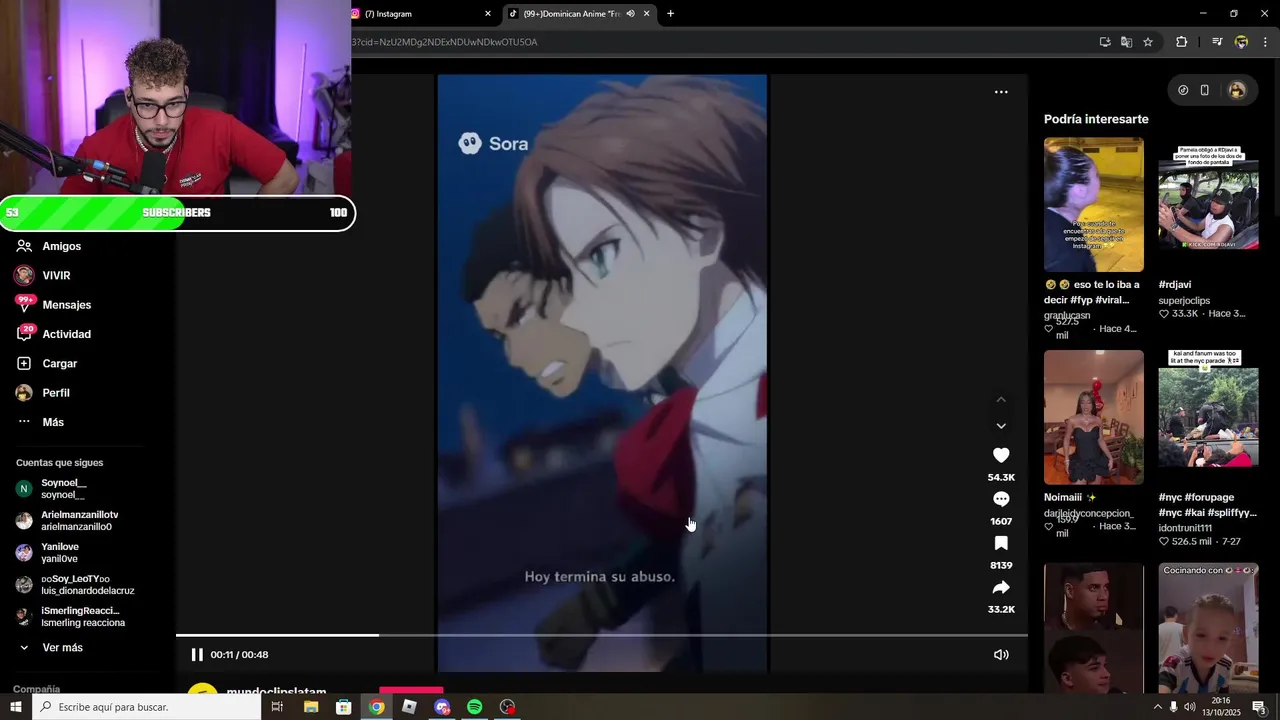Open Soynoel__ followed account
Image resolution: width=1280 pixels, height=720 pixels.
coord(63,489)
